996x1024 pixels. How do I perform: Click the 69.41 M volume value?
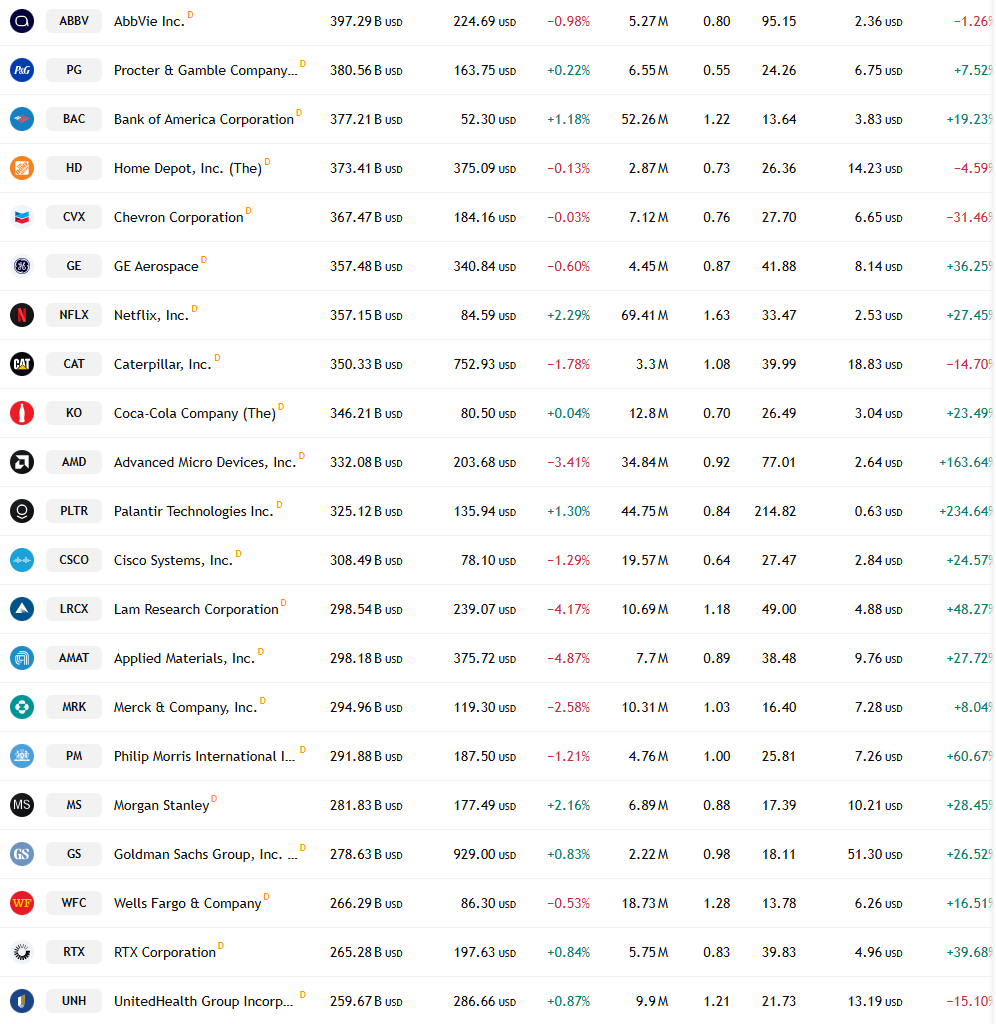tap(645, 315)
